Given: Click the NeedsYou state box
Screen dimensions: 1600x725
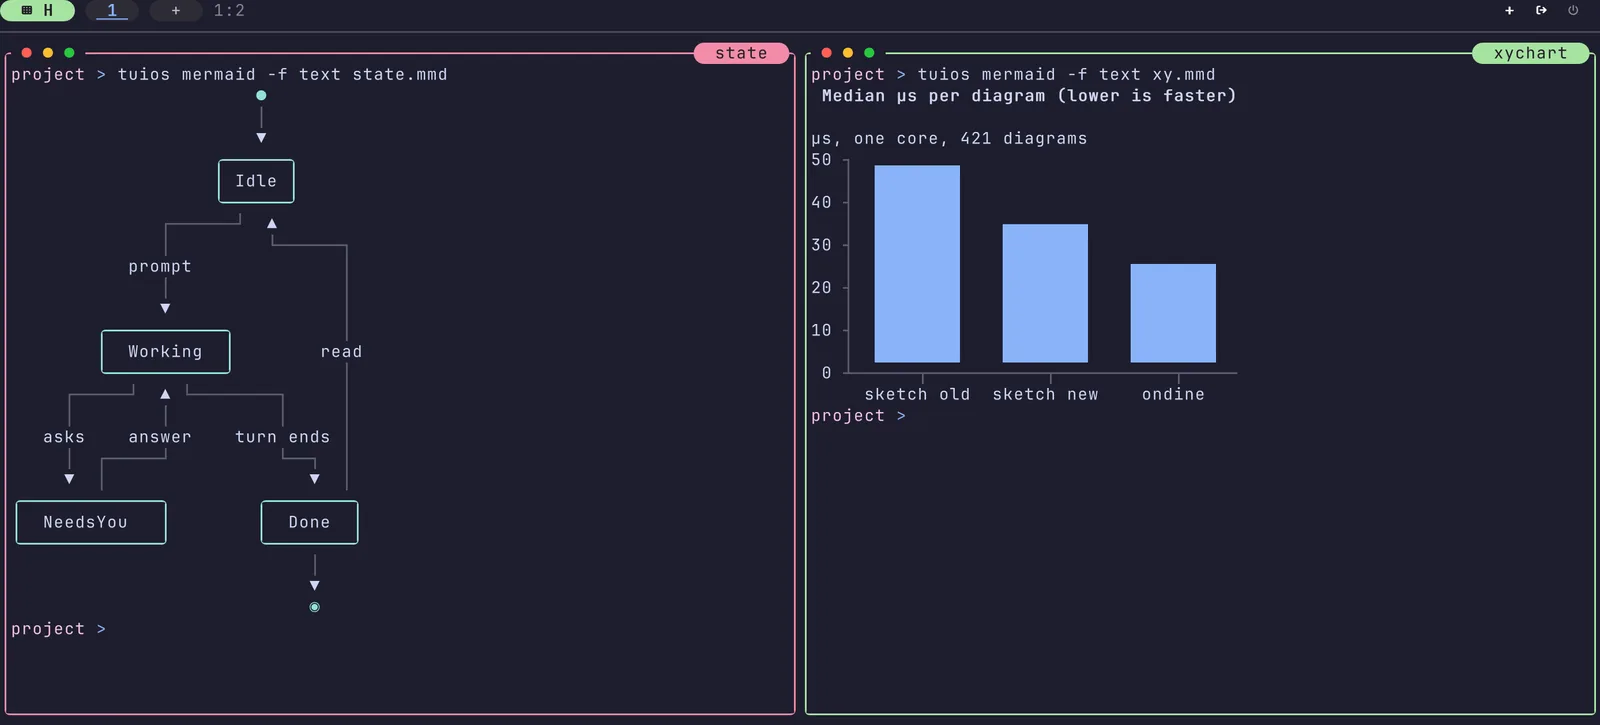Looking at the screenshot, I should pos(91,522).
